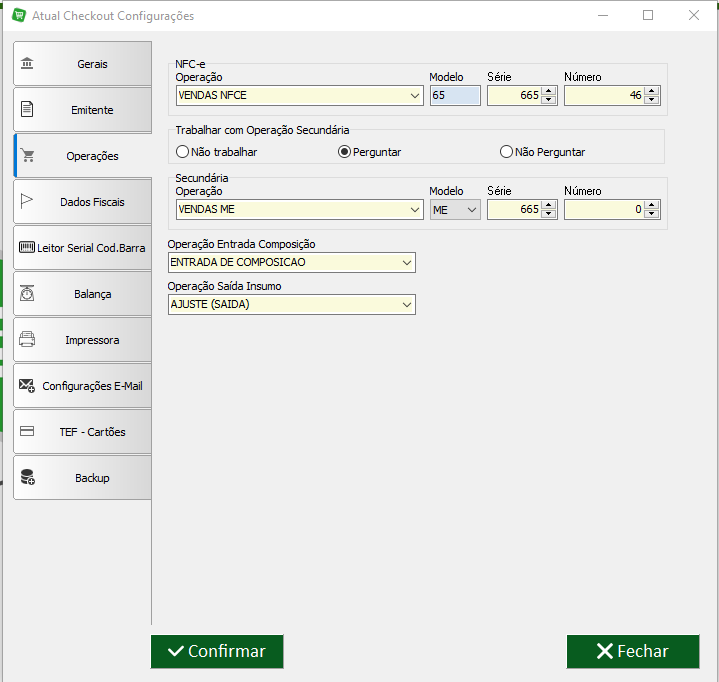Expand Operação Entrada Composição dropdown
This screenshot has width=719, height=682.
coord(406,262)
